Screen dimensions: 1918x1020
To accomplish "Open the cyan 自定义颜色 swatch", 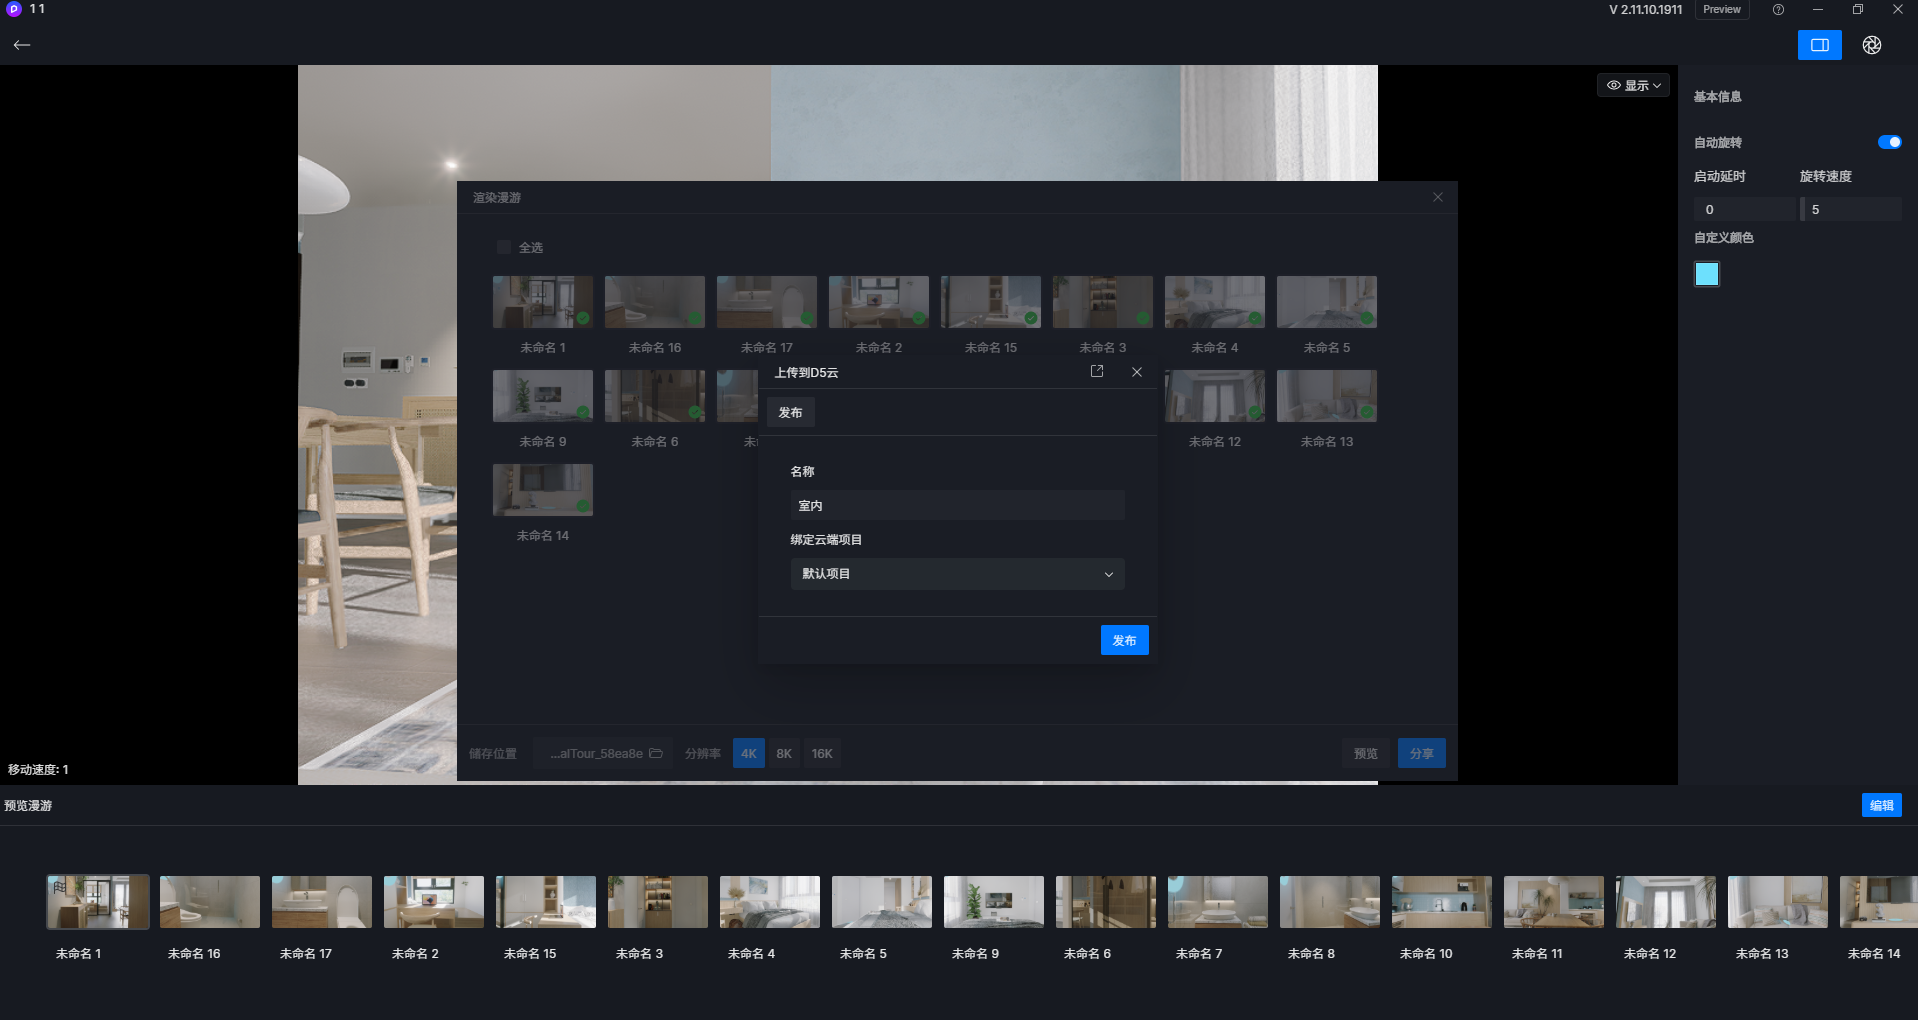I will [x=1707, y=274].
